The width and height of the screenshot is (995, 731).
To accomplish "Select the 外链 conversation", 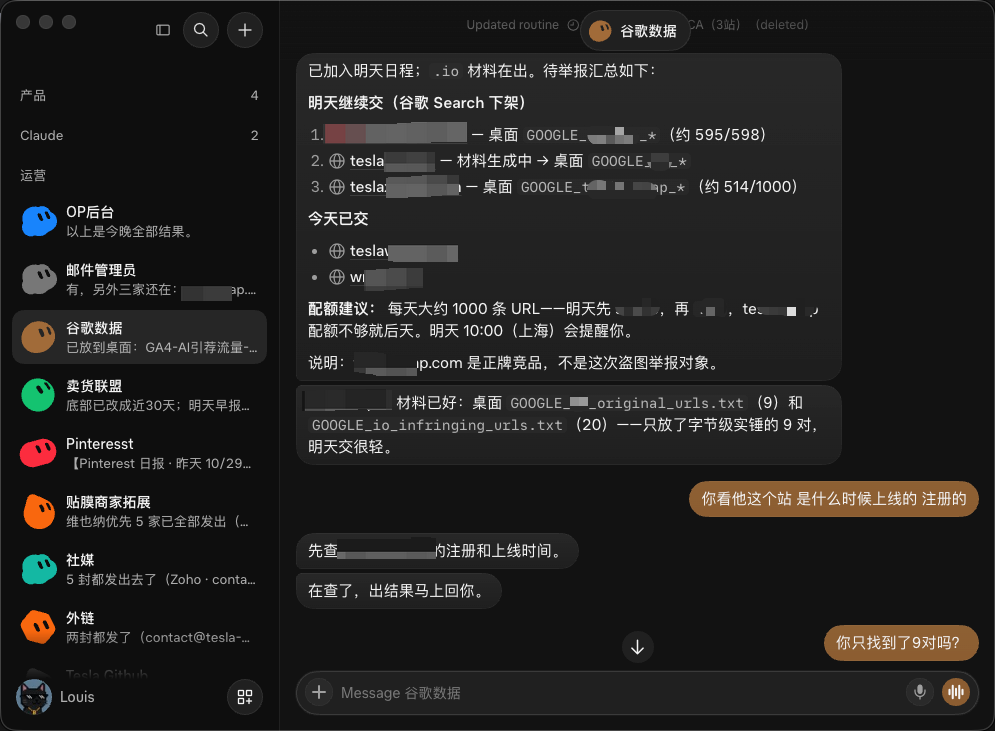I will (140, 627).
